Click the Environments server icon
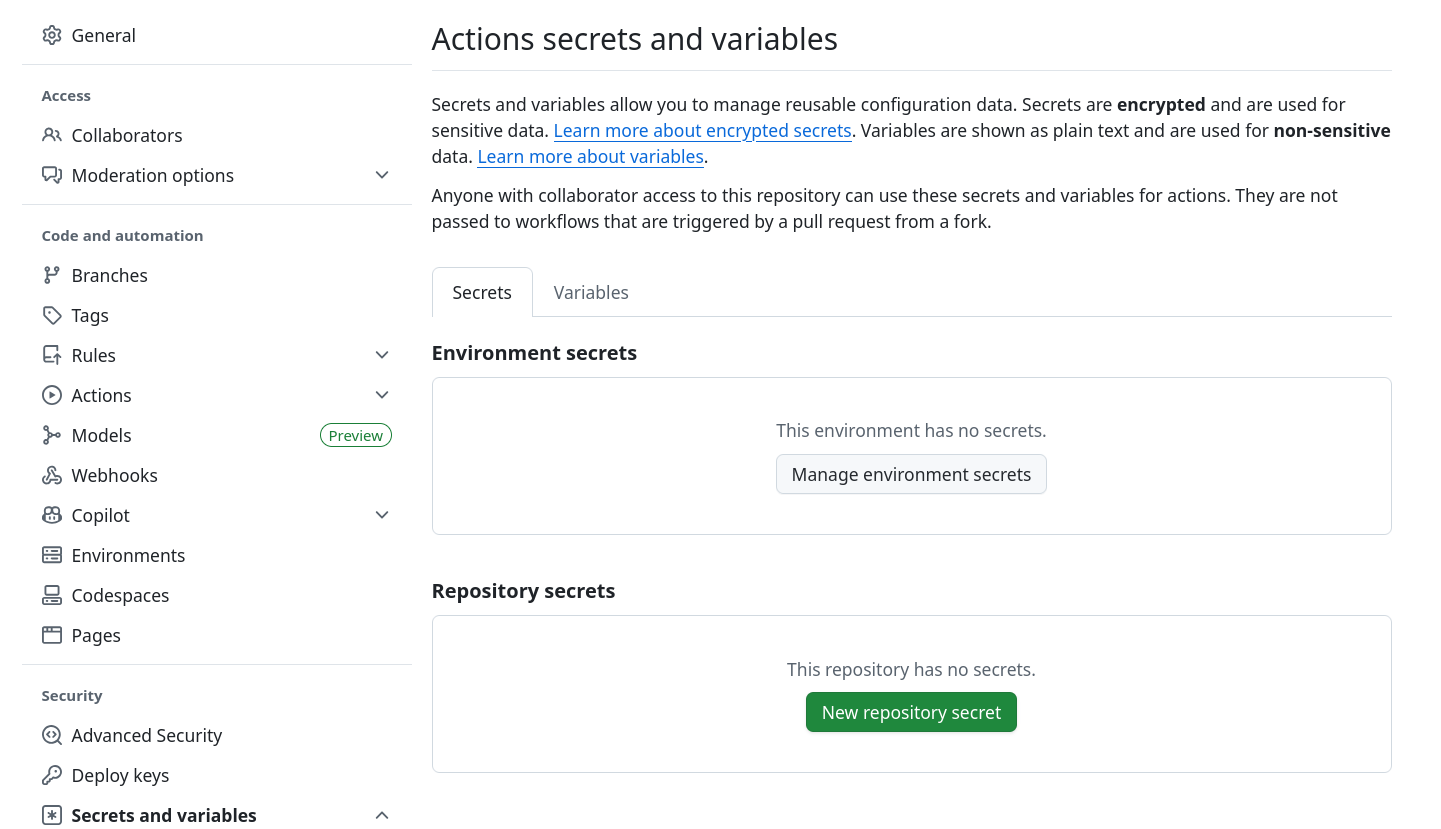1441x829 pixels. coord(52,555)
